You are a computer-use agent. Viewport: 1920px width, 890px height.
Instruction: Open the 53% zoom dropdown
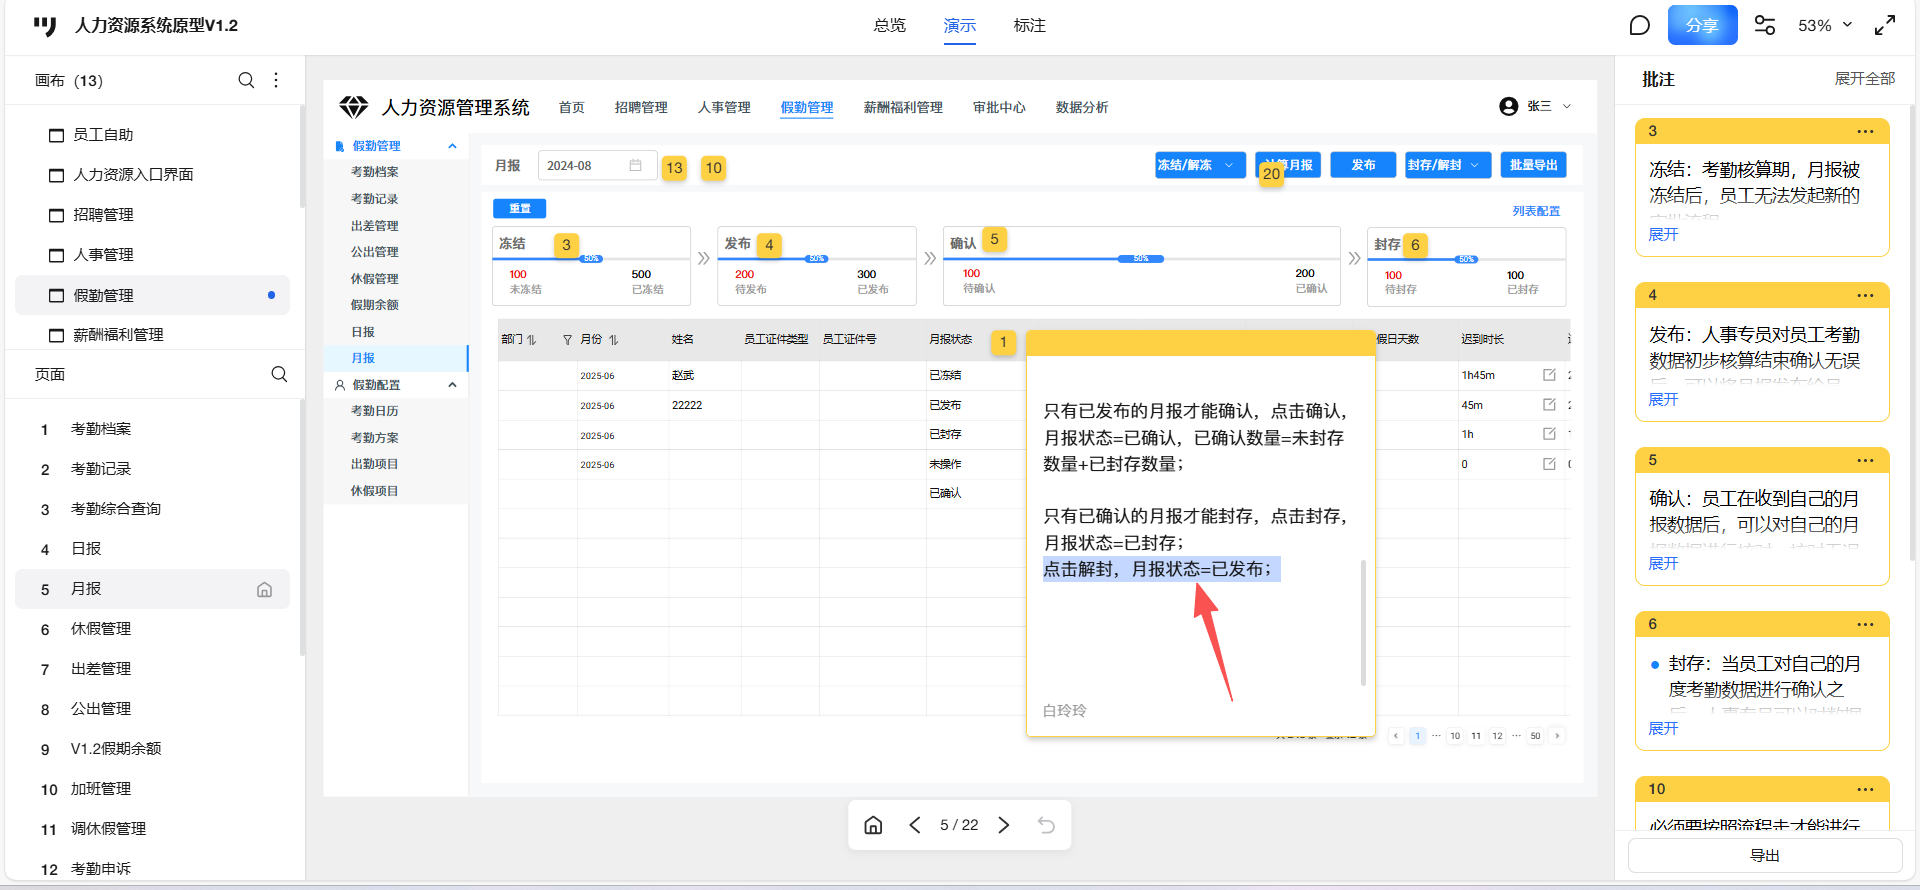(1825, 25)
